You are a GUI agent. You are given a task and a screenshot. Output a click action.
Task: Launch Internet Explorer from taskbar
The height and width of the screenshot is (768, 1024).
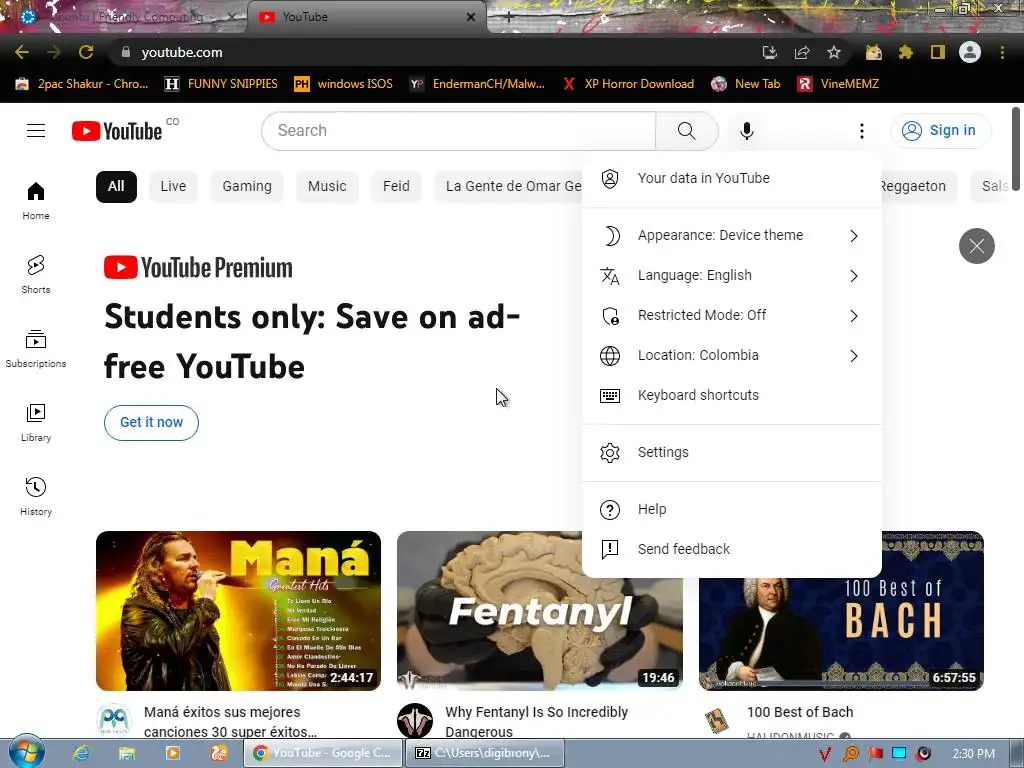(x=81, y=753)
